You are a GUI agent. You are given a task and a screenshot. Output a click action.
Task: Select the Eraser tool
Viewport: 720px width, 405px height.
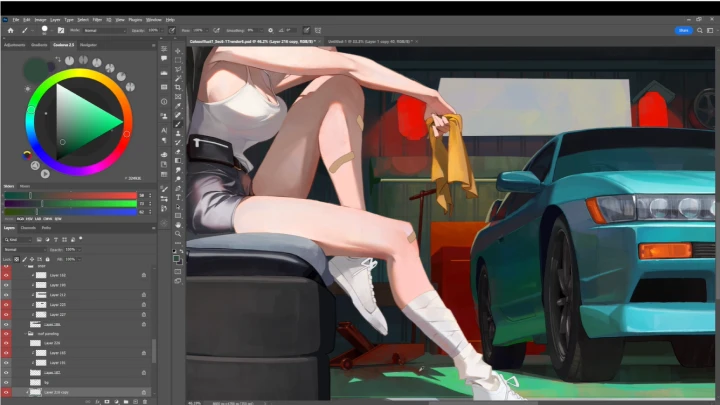(178, 152)
